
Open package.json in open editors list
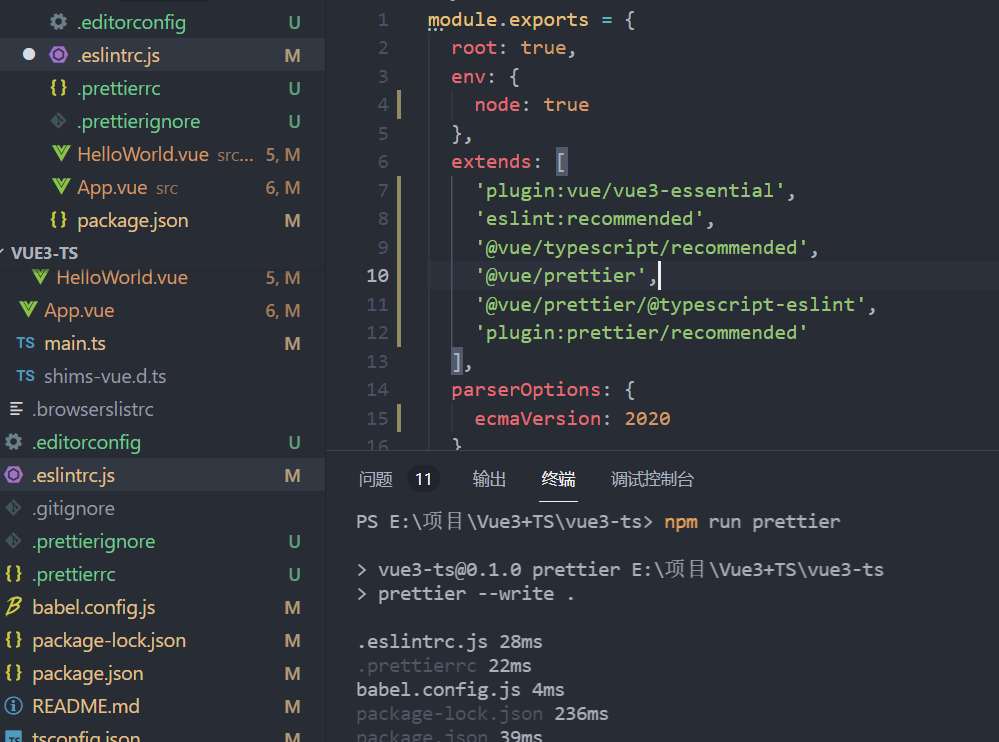162,220
